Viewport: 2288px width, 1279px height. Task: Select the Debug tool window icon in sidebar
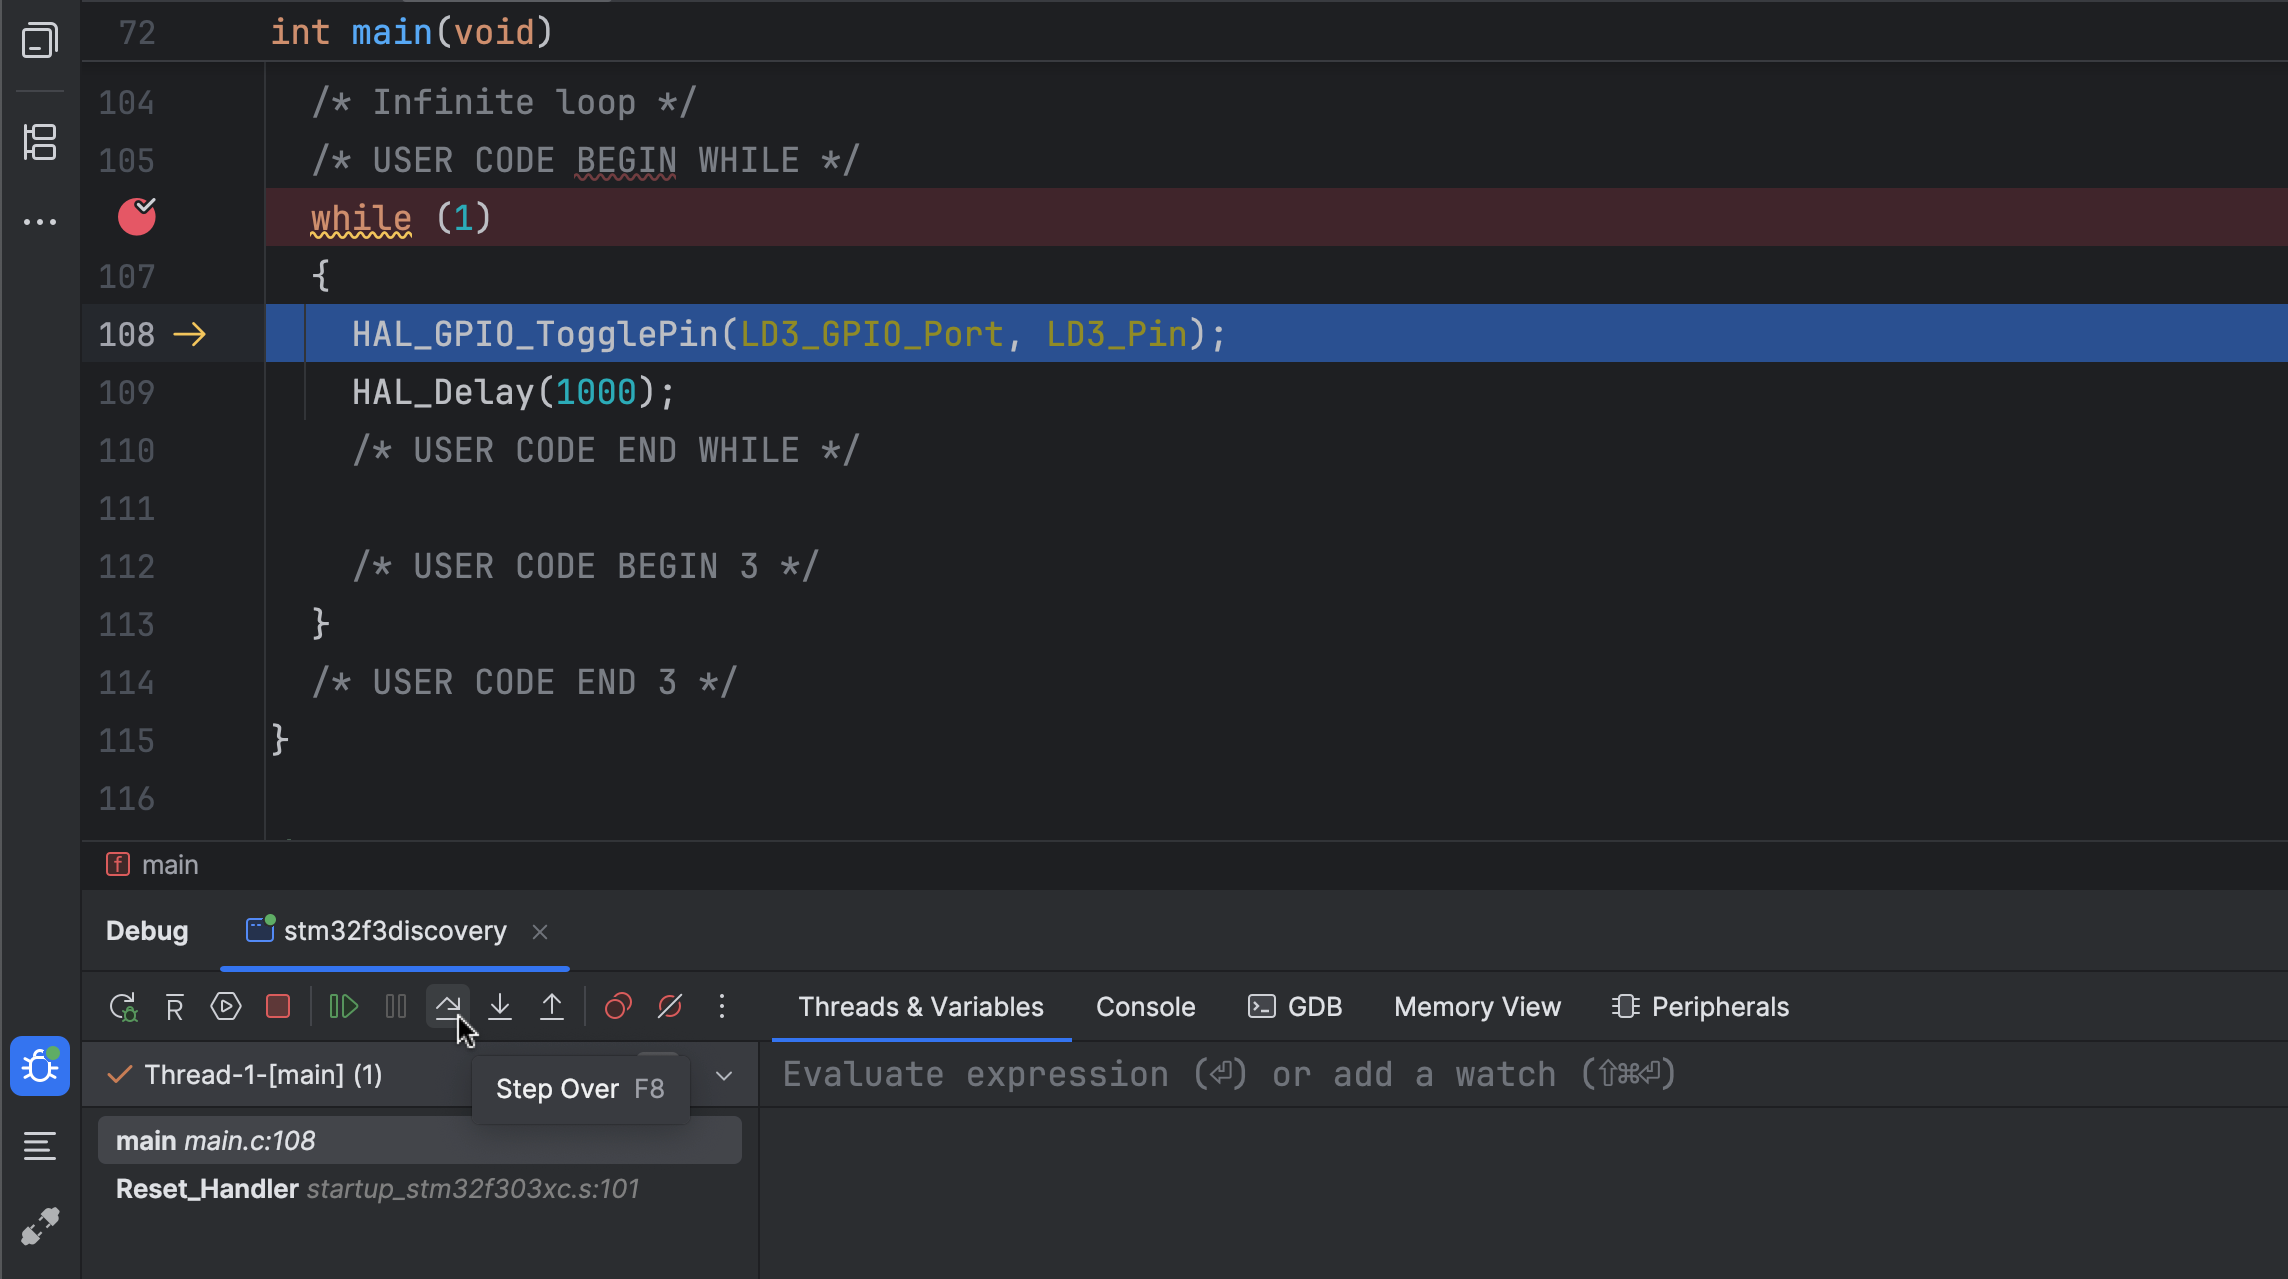click(40, 1066)
